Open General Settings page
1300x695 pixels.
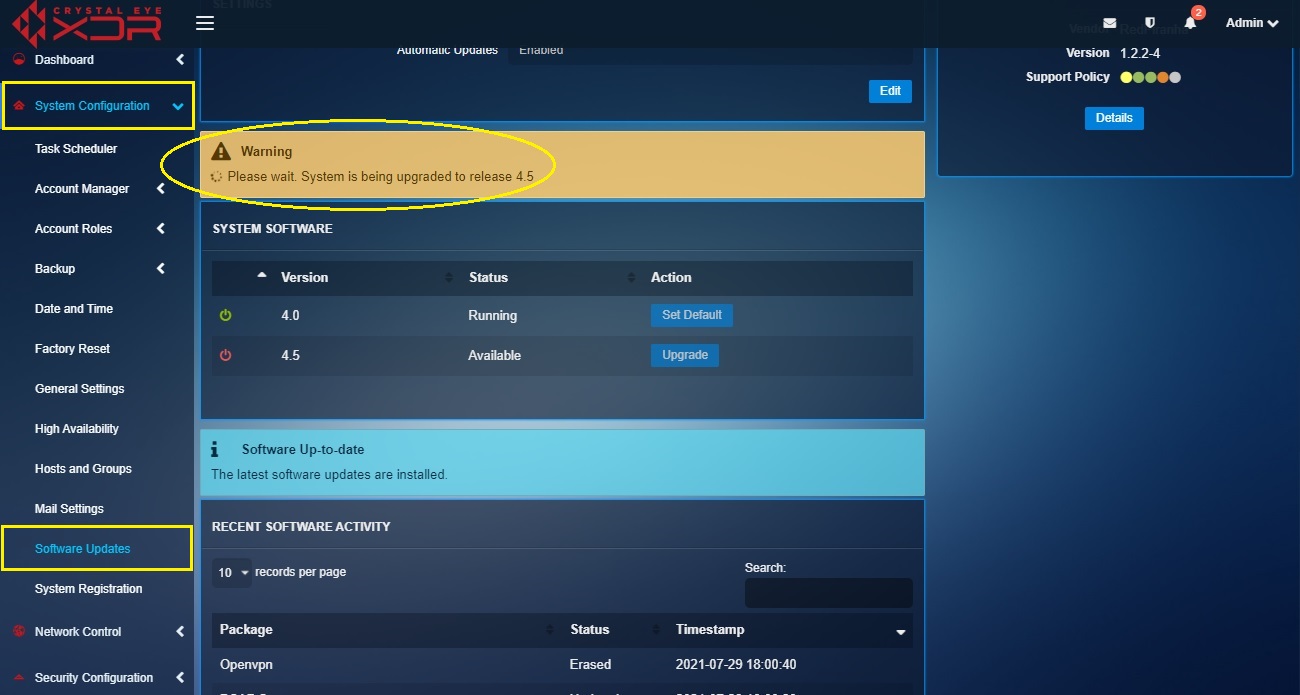click(x=80, y=389)
